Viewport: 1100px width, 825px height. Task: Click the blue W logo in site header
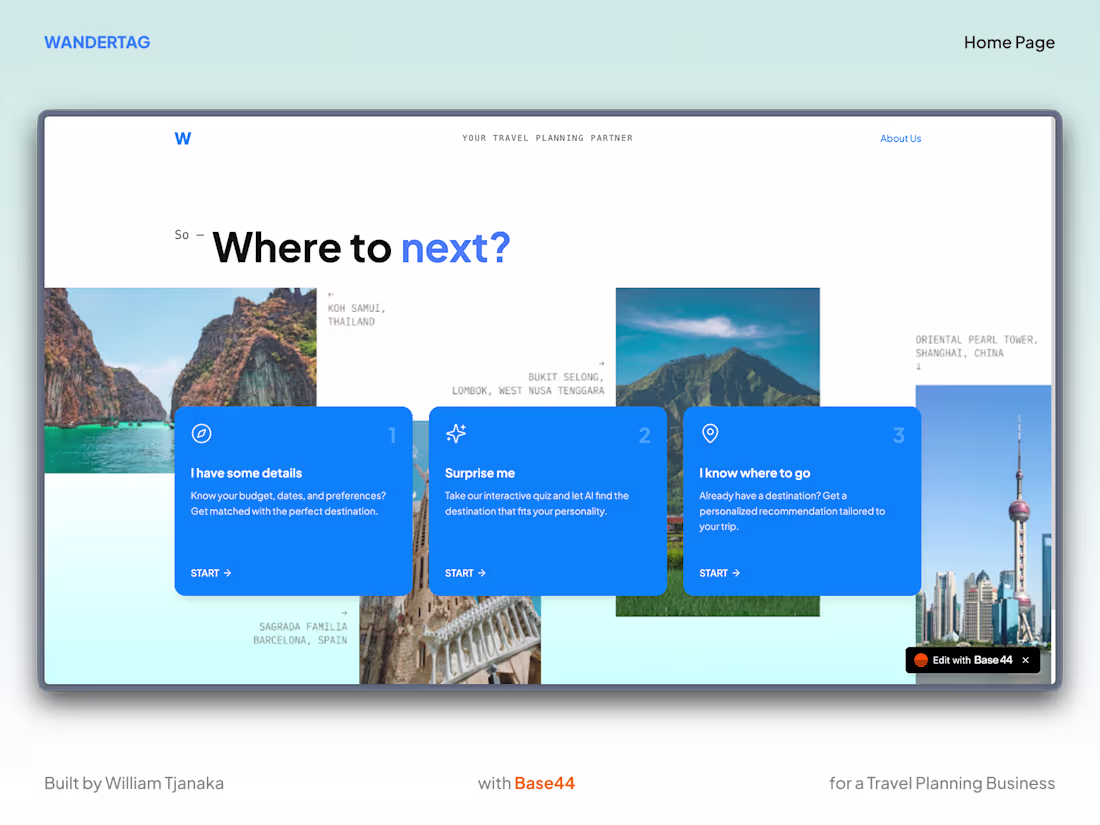pos(182,138)
